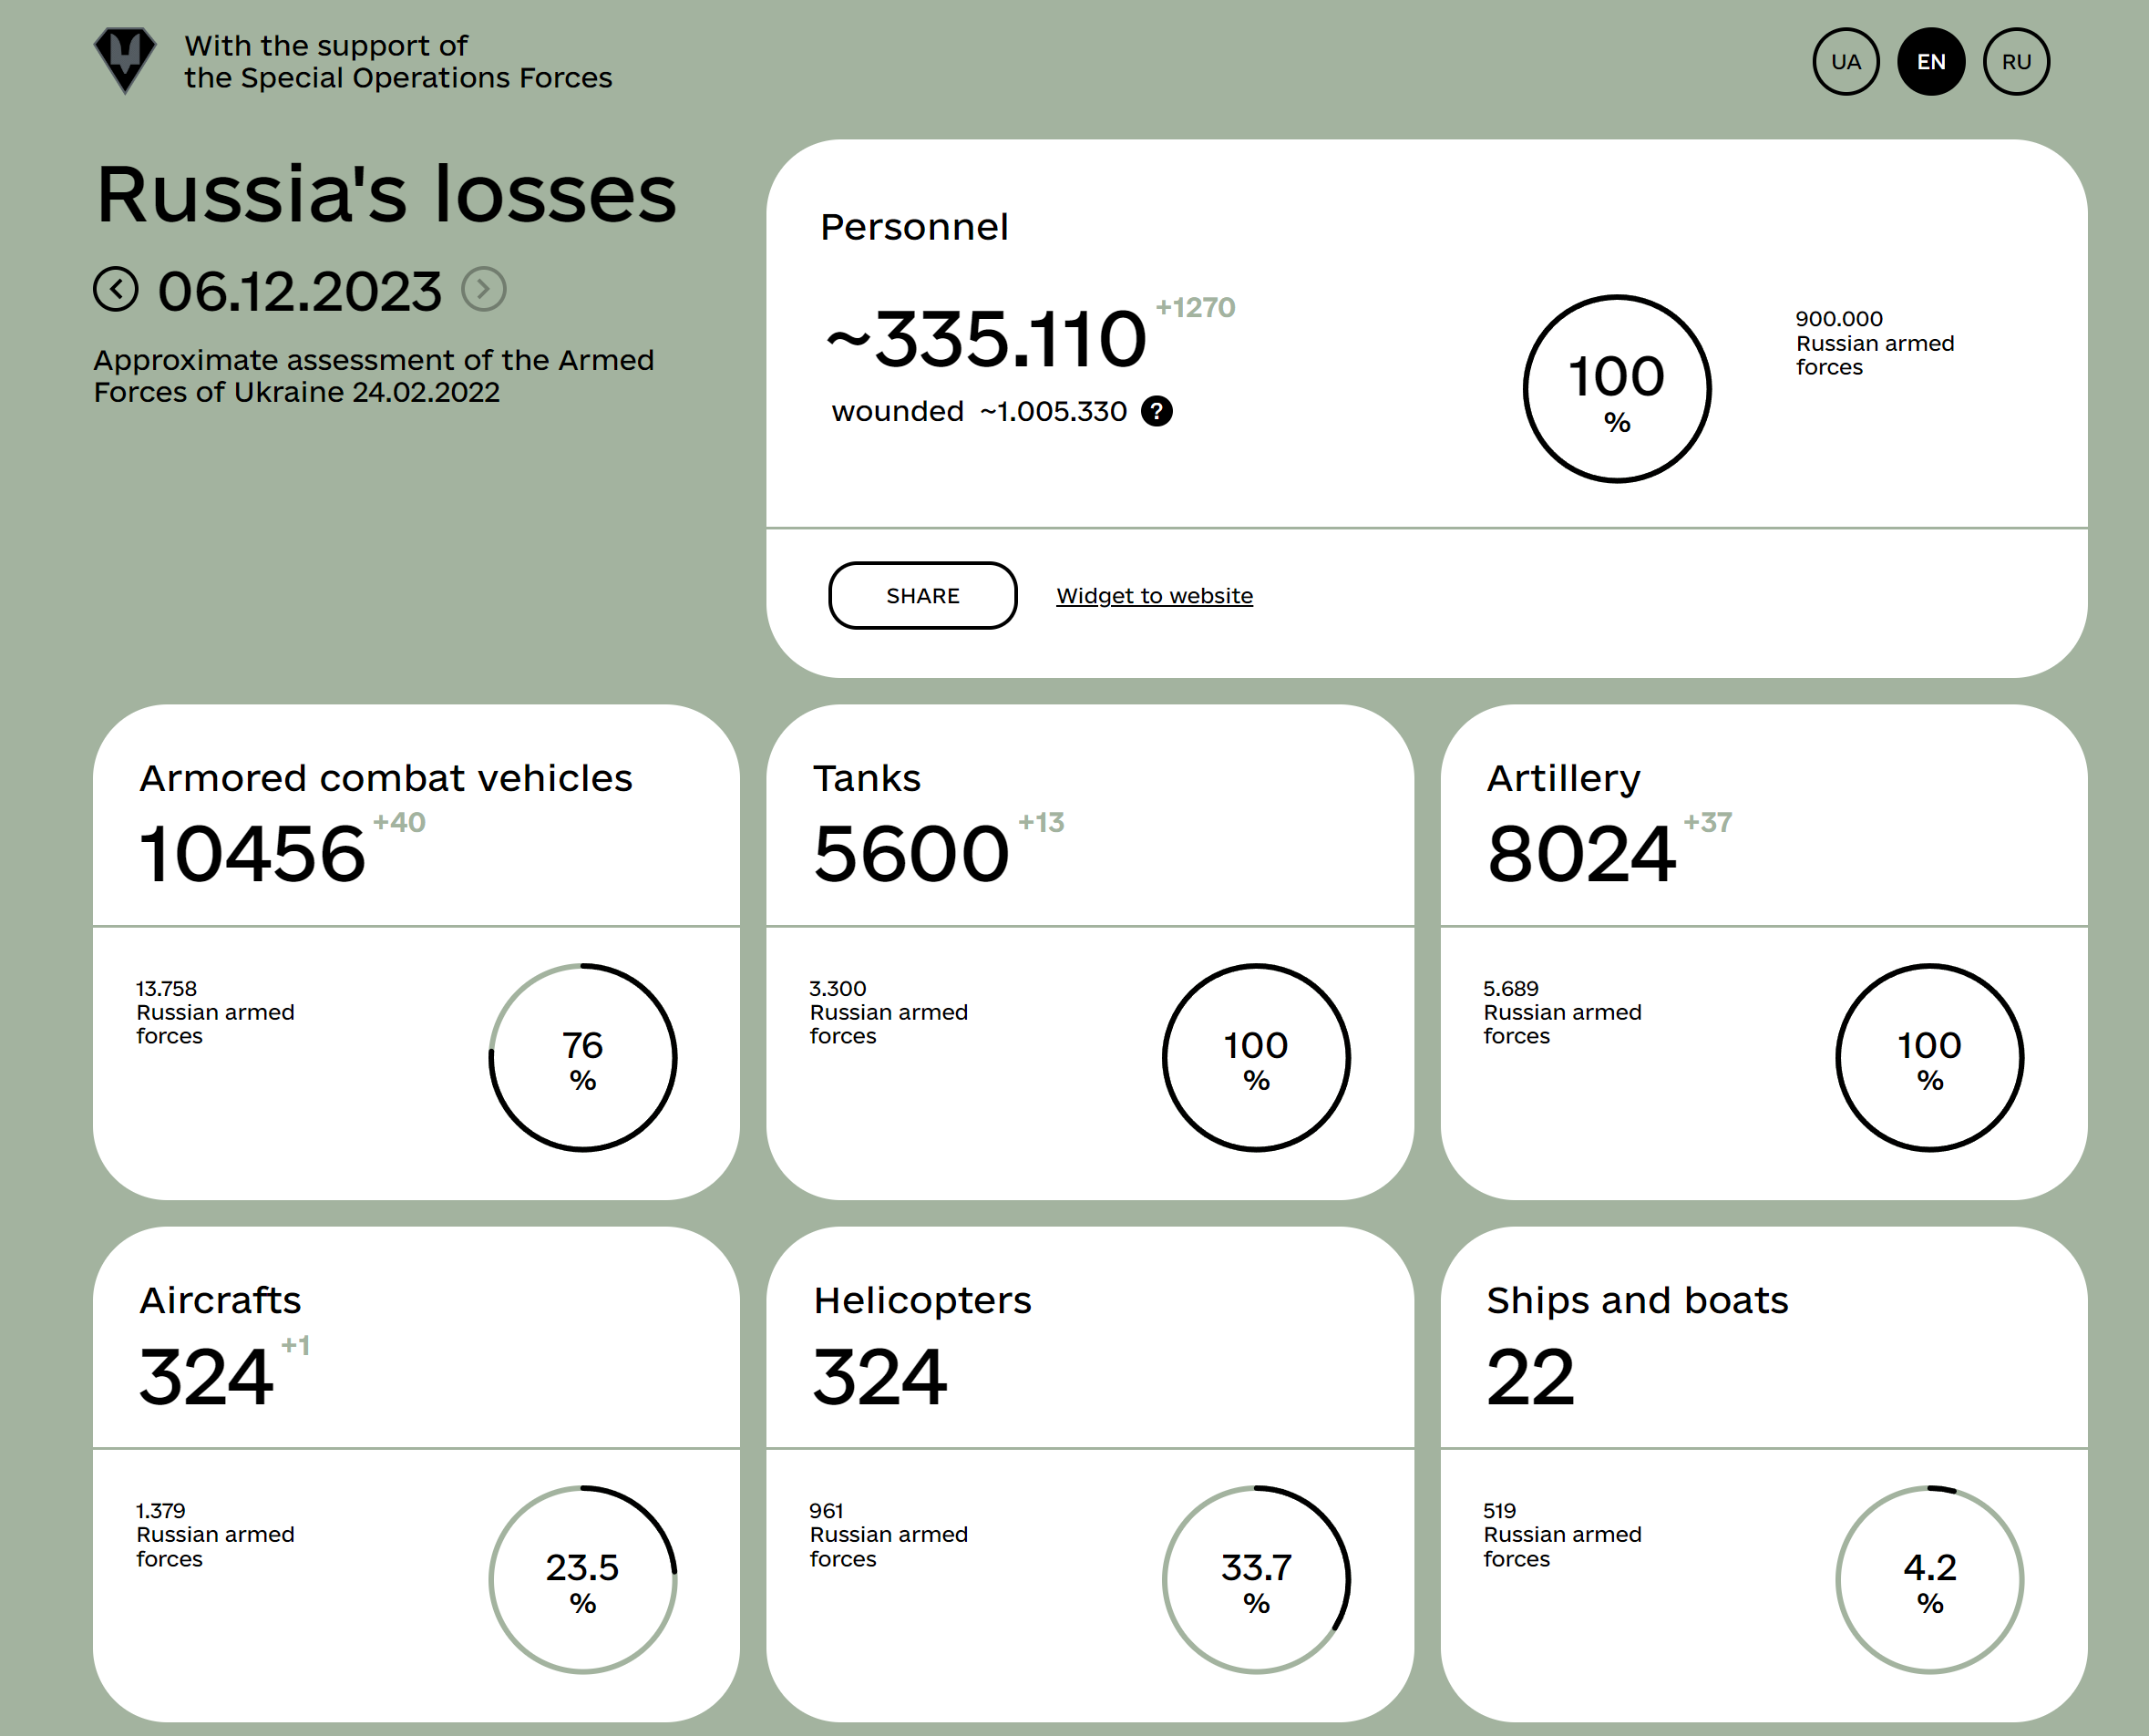Switch language to RU
2149x1736 pixels.
pos(2015,62)
